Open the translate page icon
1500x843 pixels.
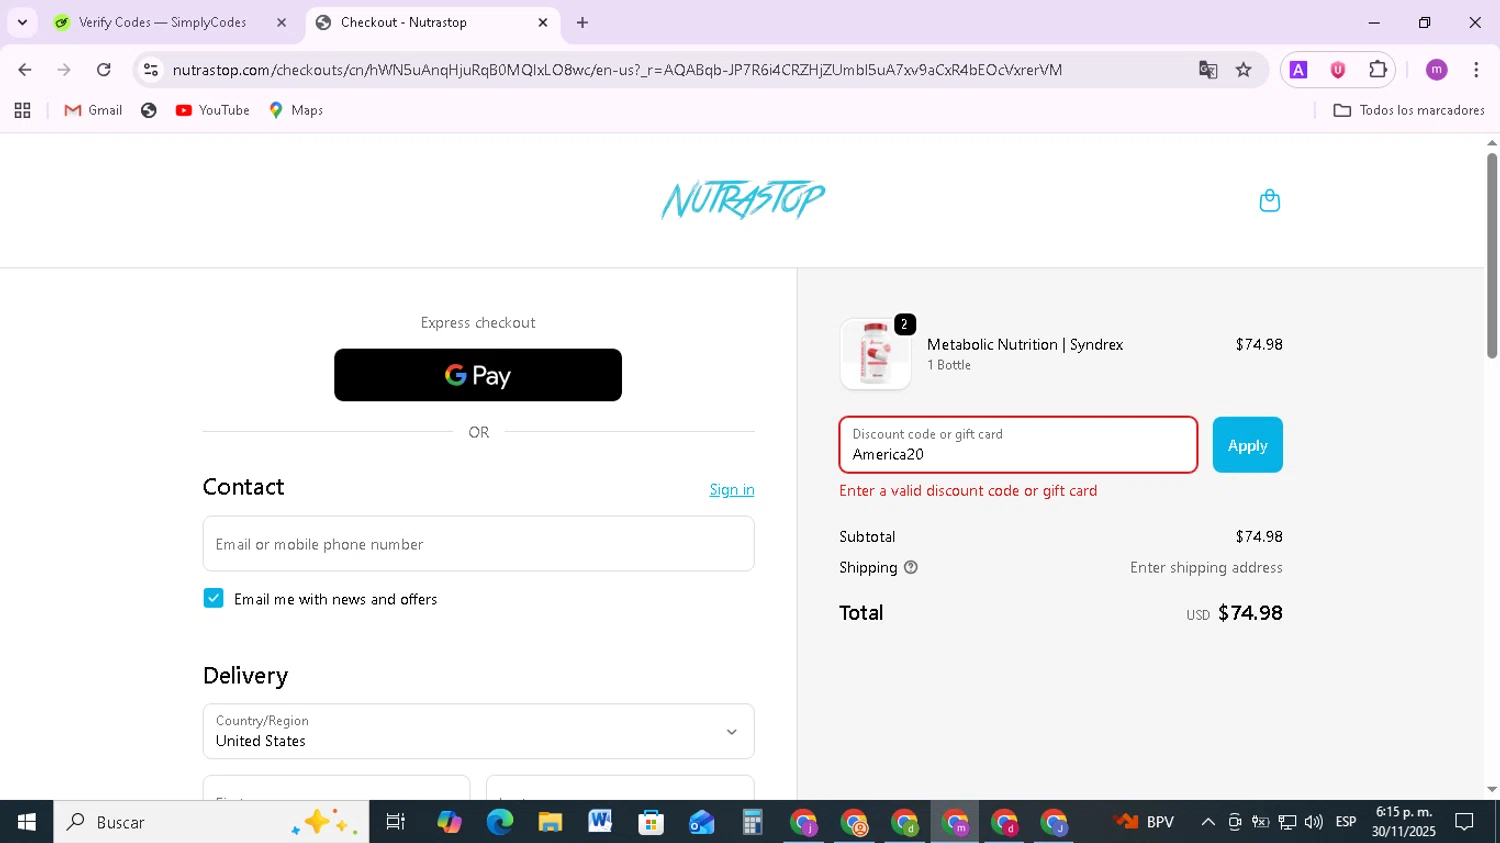1208,70
